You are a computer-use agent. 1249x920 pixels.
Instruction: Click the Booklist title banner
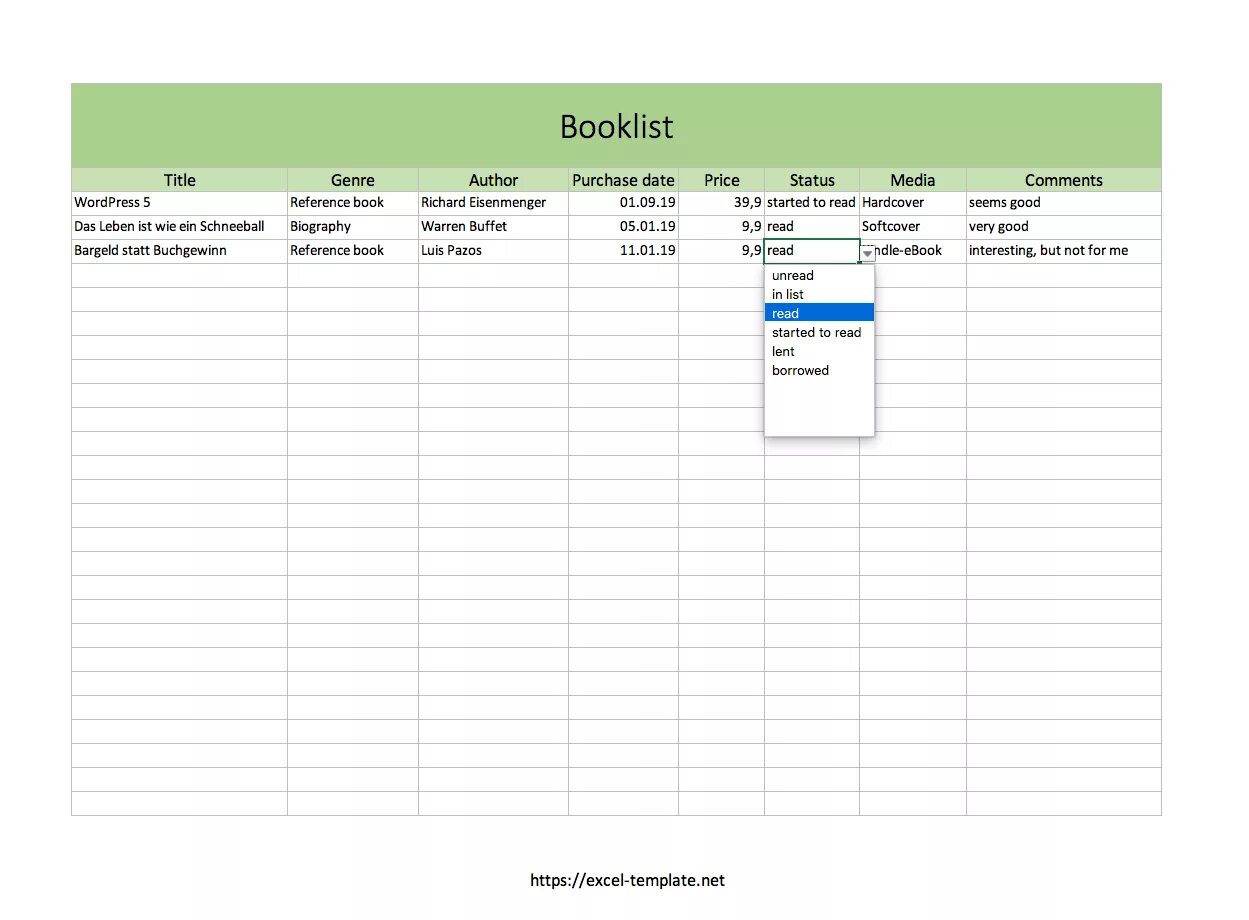tap(616, 126)
